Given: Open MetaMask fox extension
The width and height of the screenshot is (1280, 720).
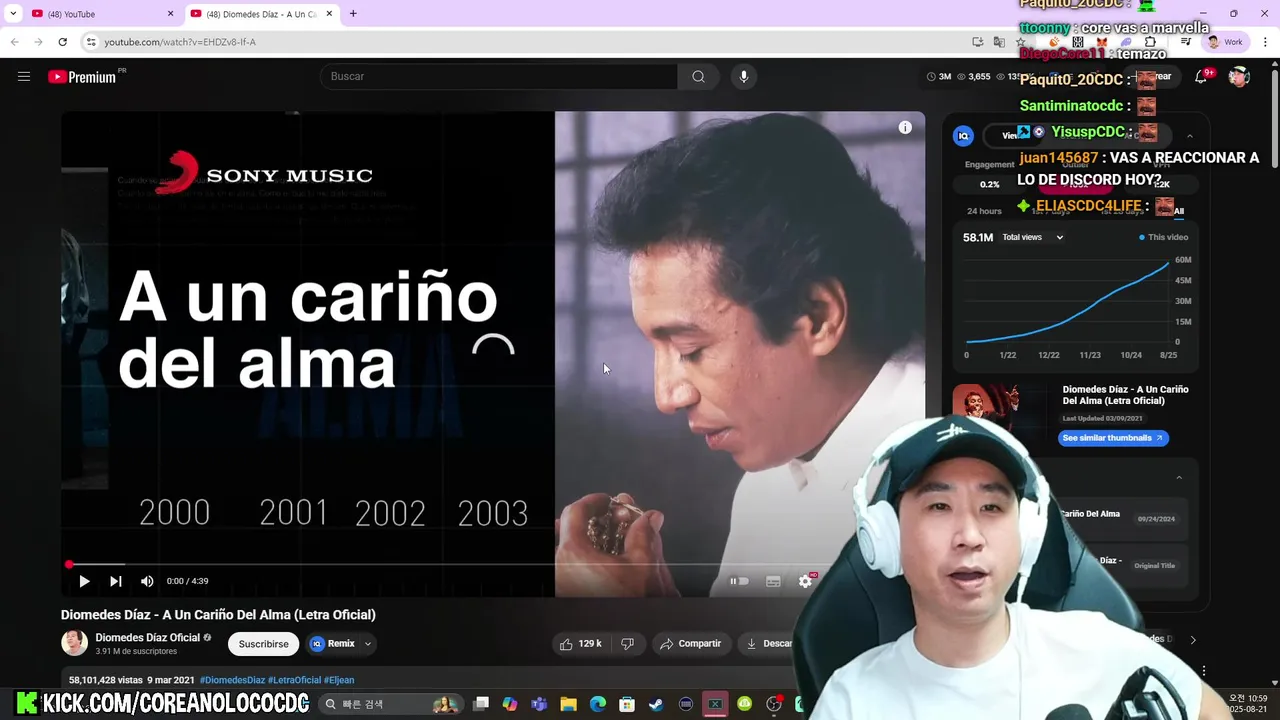Looking at the screenshot, I should click(x=1102, y=42).
